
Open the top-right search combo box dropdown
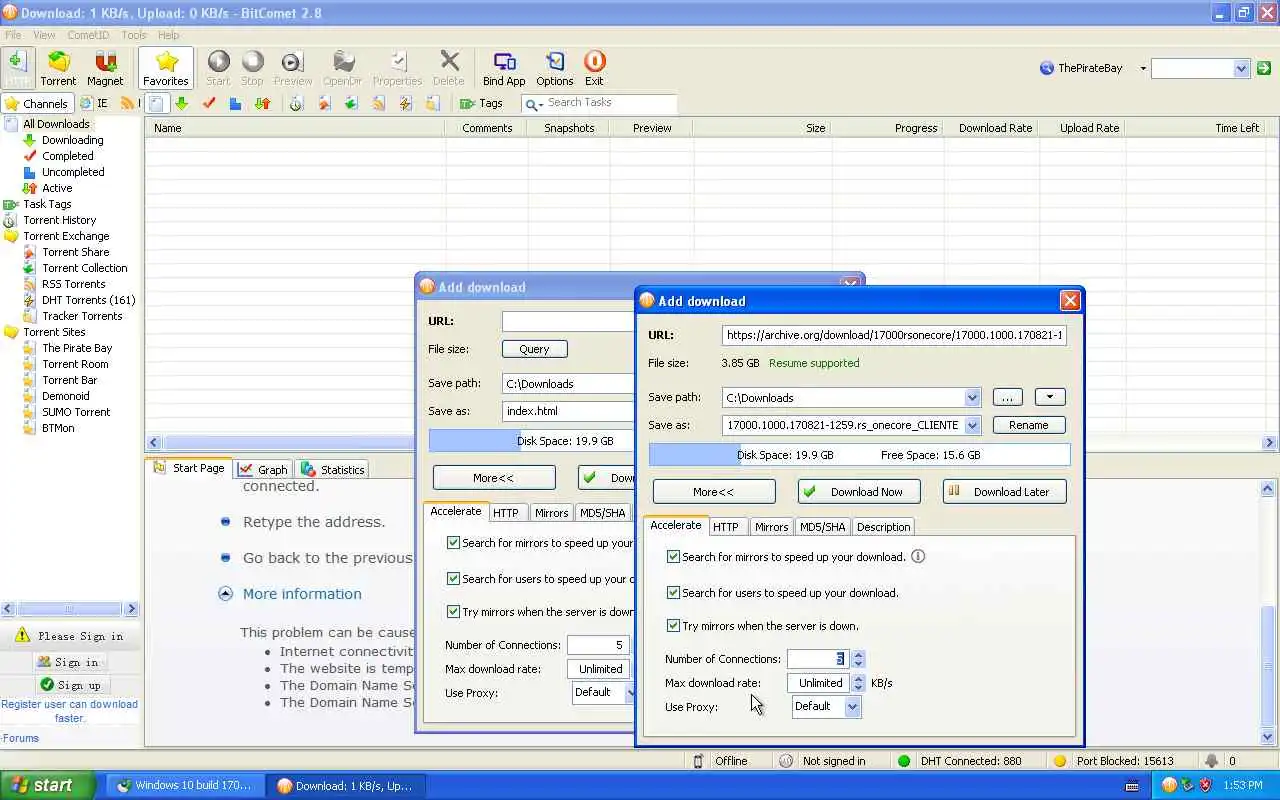1241,69
